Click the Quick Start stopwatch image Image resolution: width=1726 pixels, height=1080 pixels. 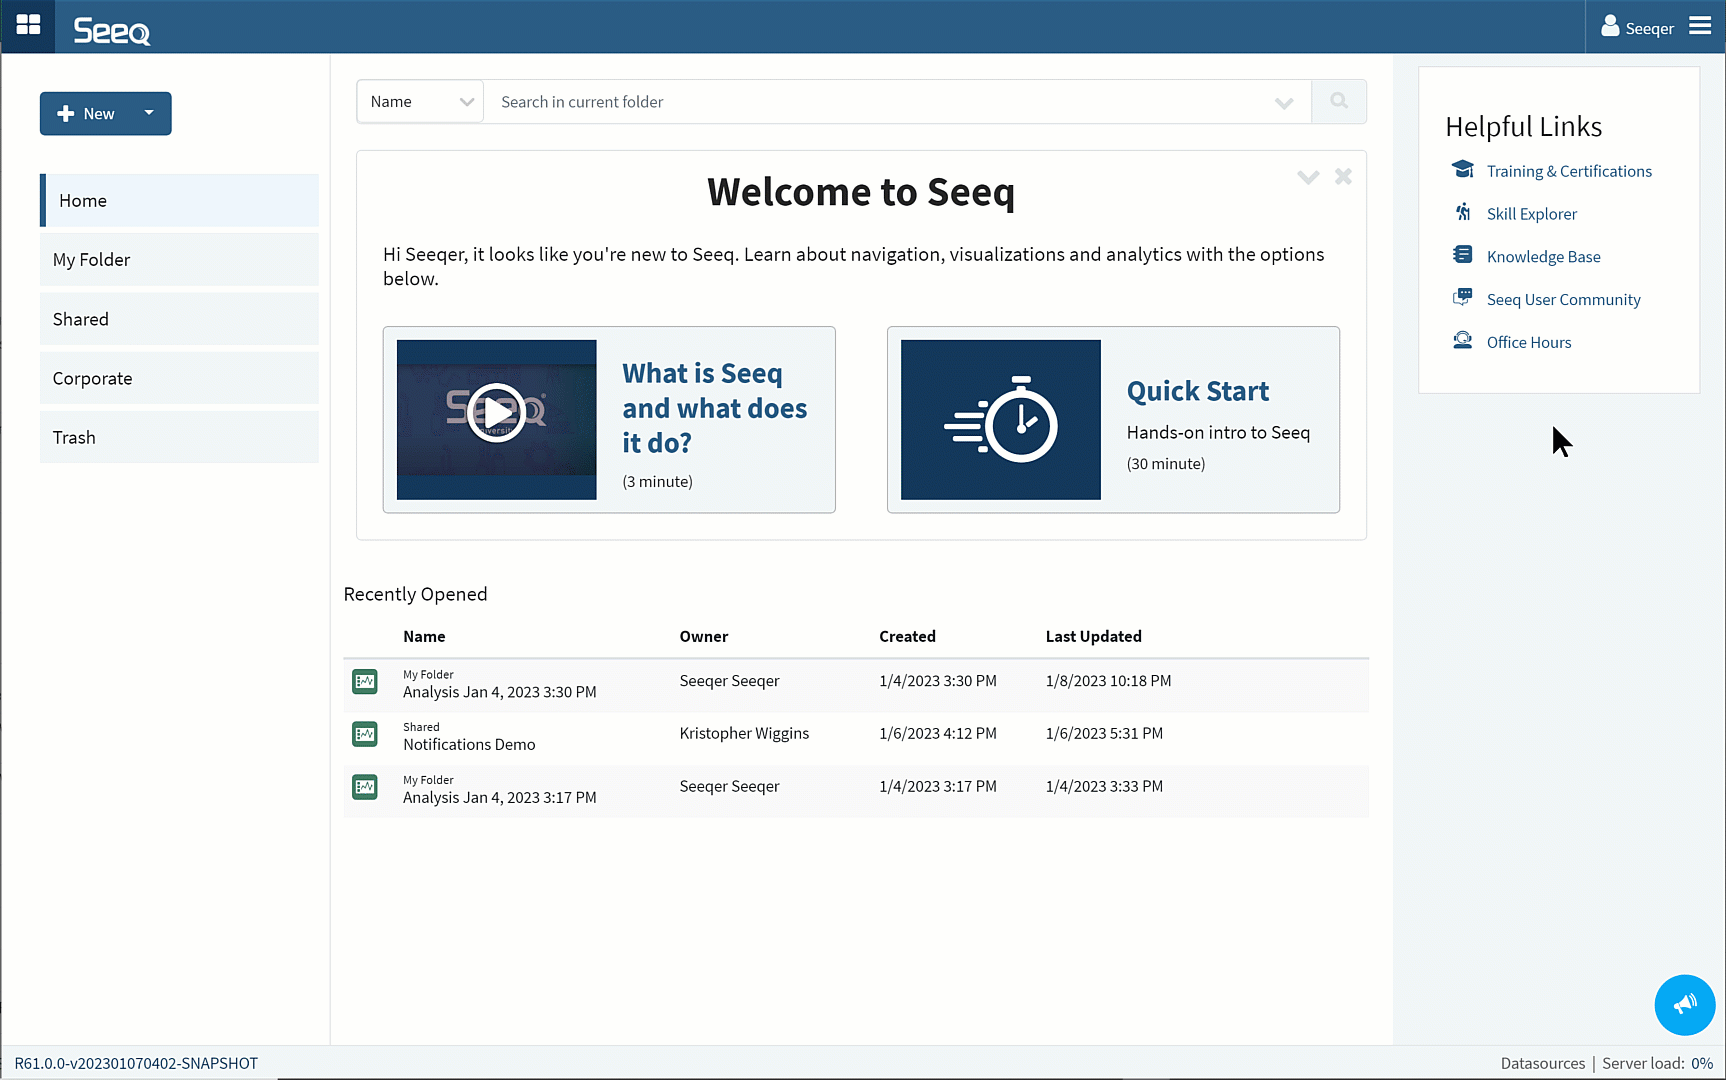pyautogui.click(x=1000, y=420)
